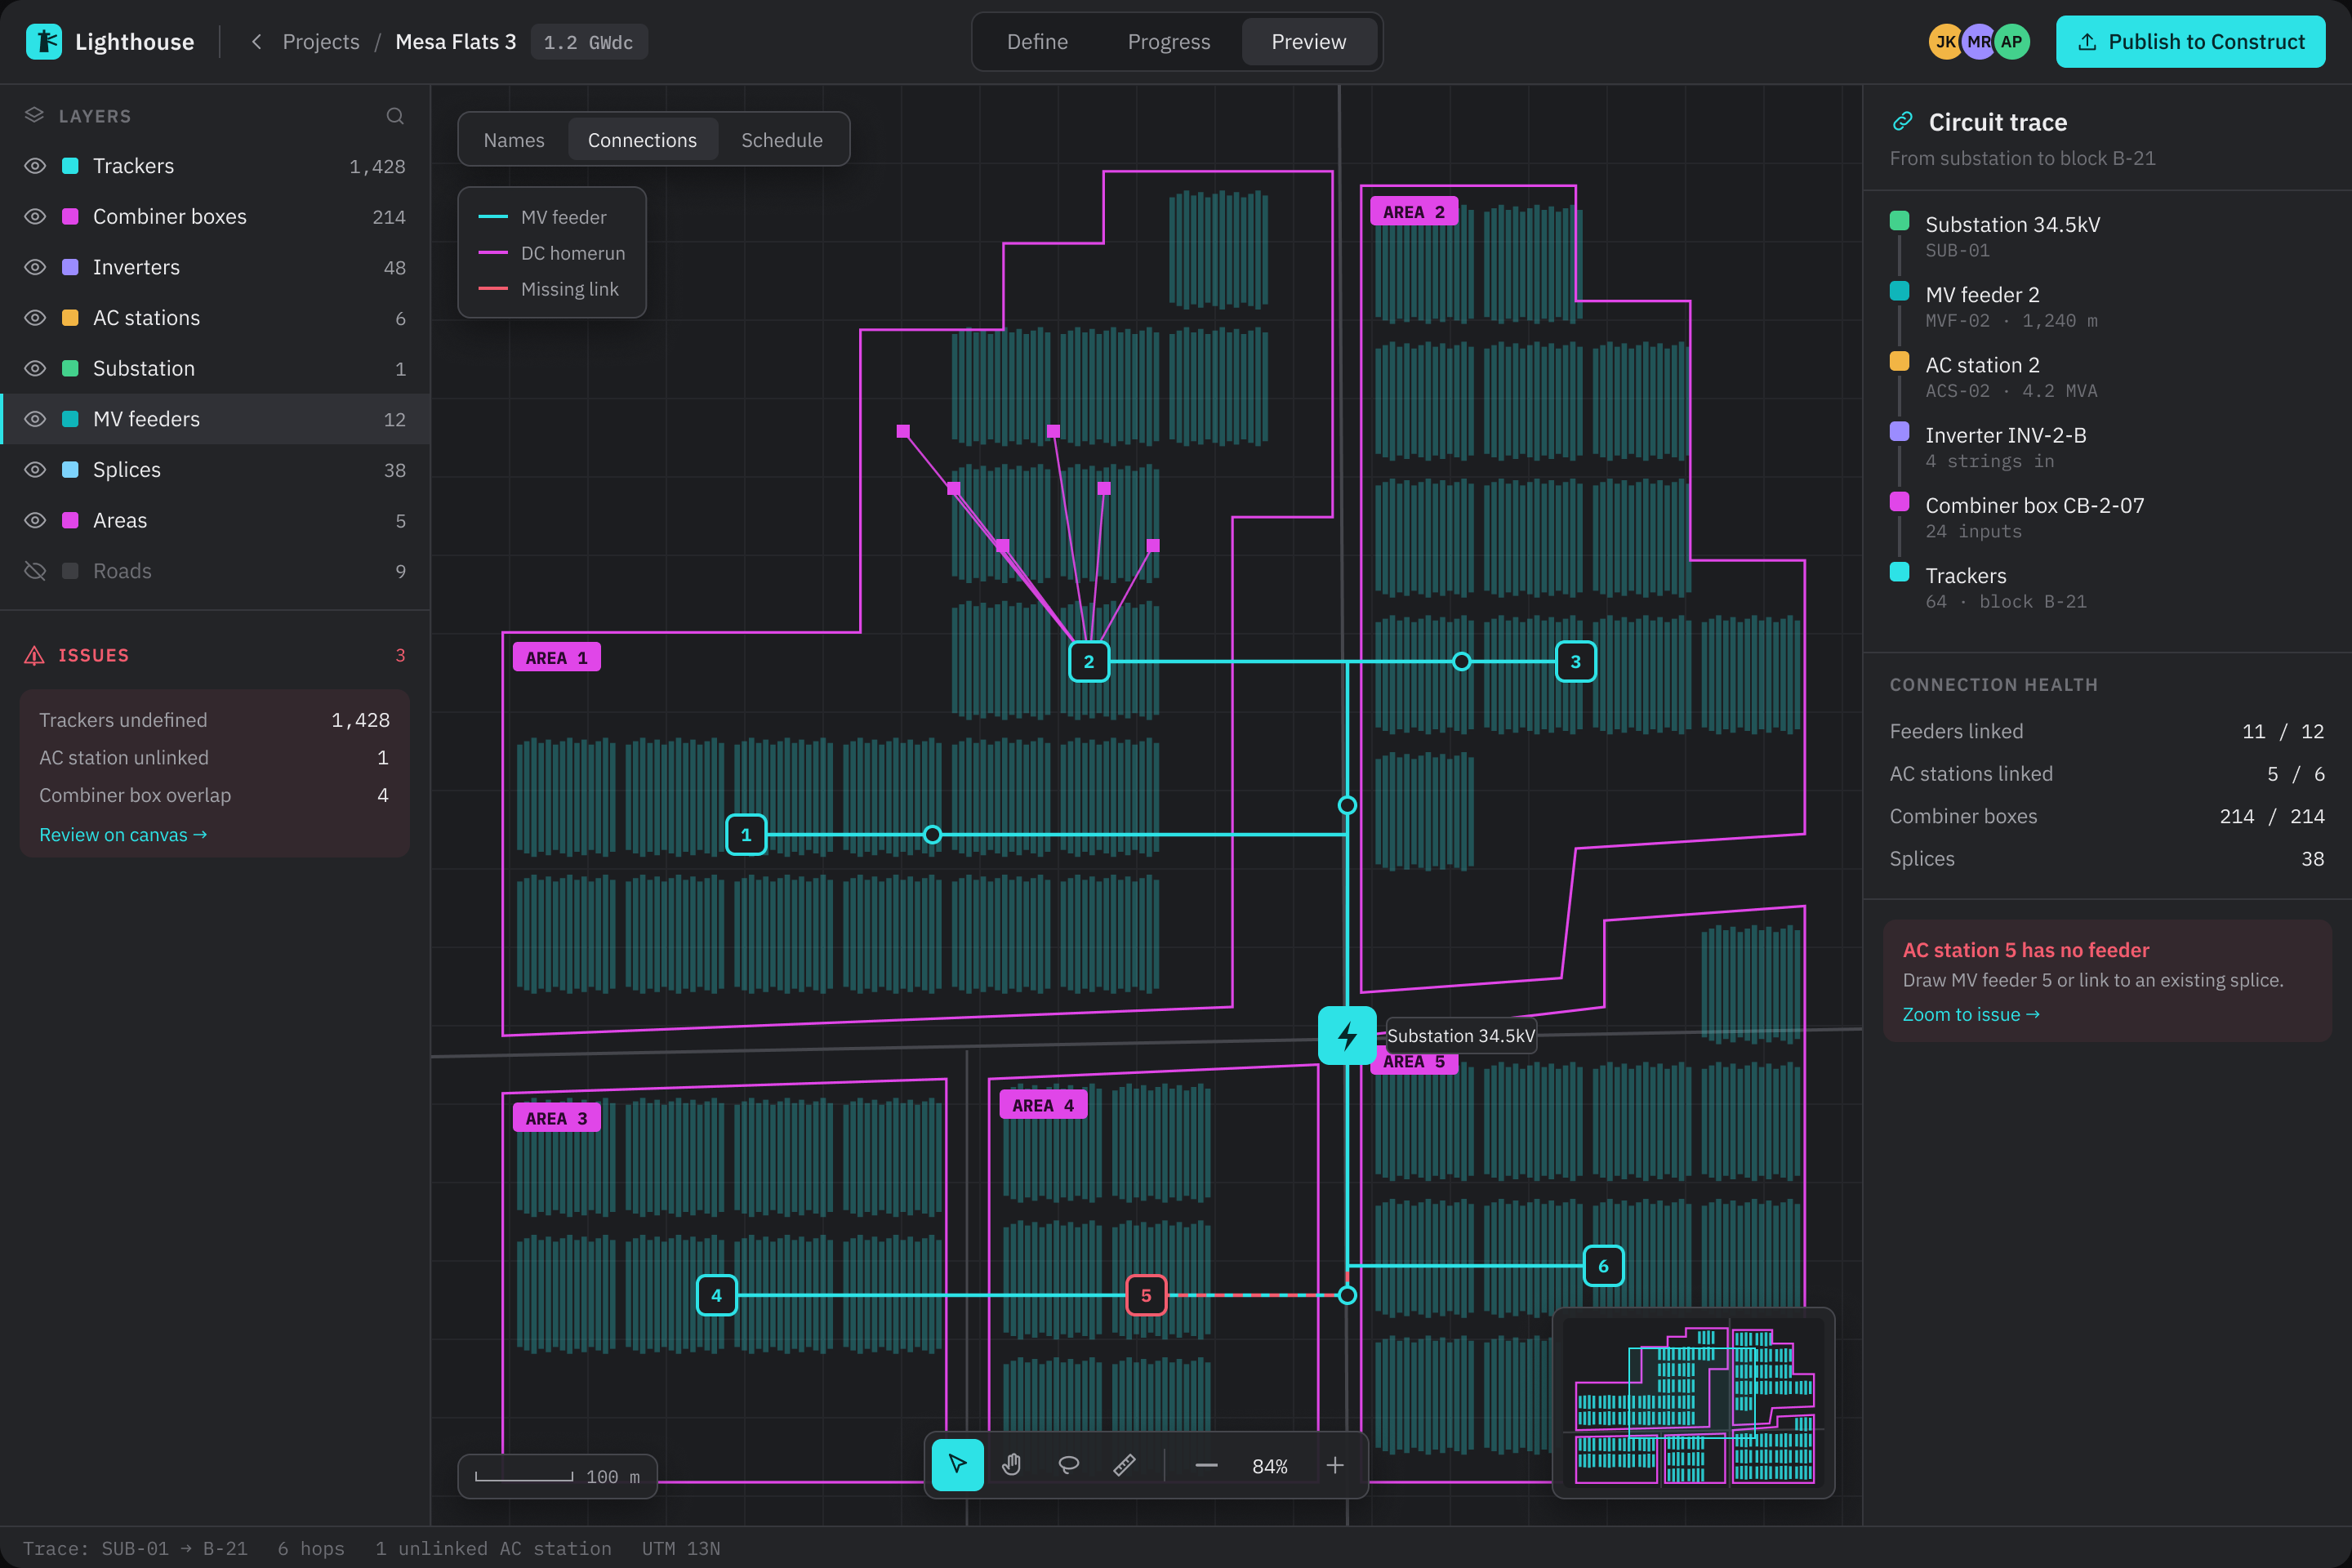
Task: Click the Trackers cyan color swatch
Action: [70, 166]
